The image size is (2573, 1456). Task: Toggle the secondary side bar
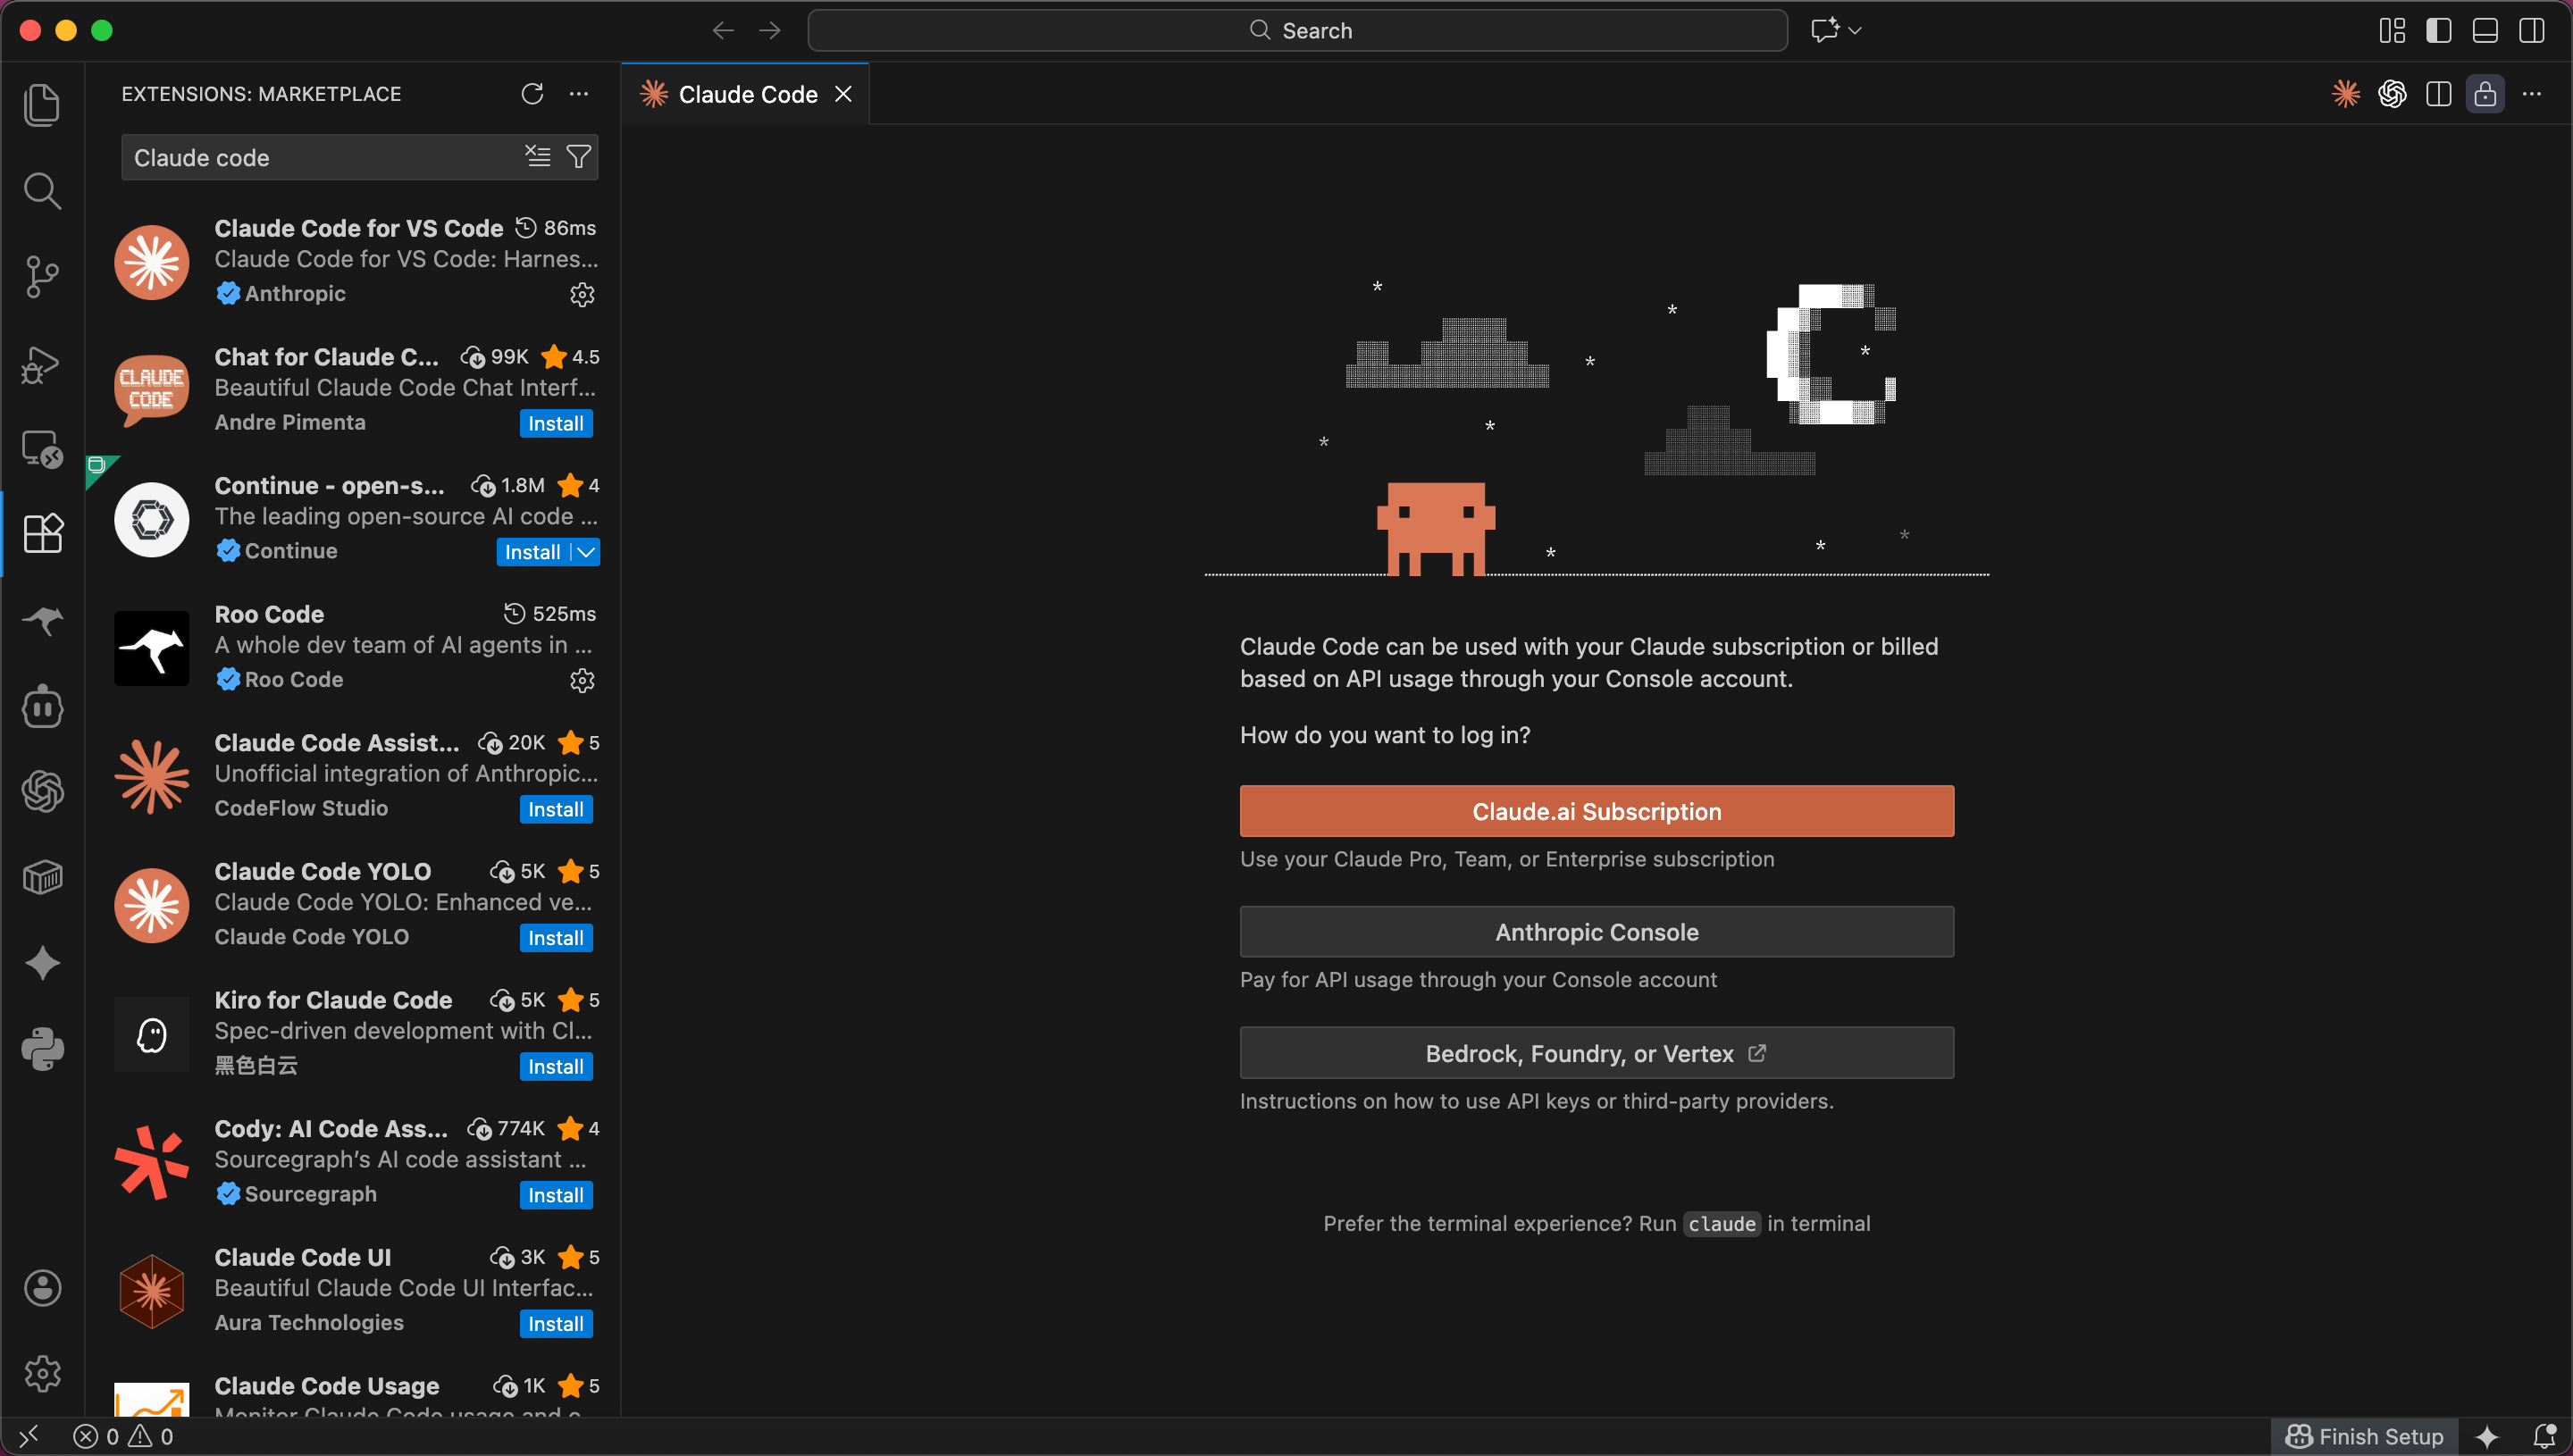pos(2532,31)
